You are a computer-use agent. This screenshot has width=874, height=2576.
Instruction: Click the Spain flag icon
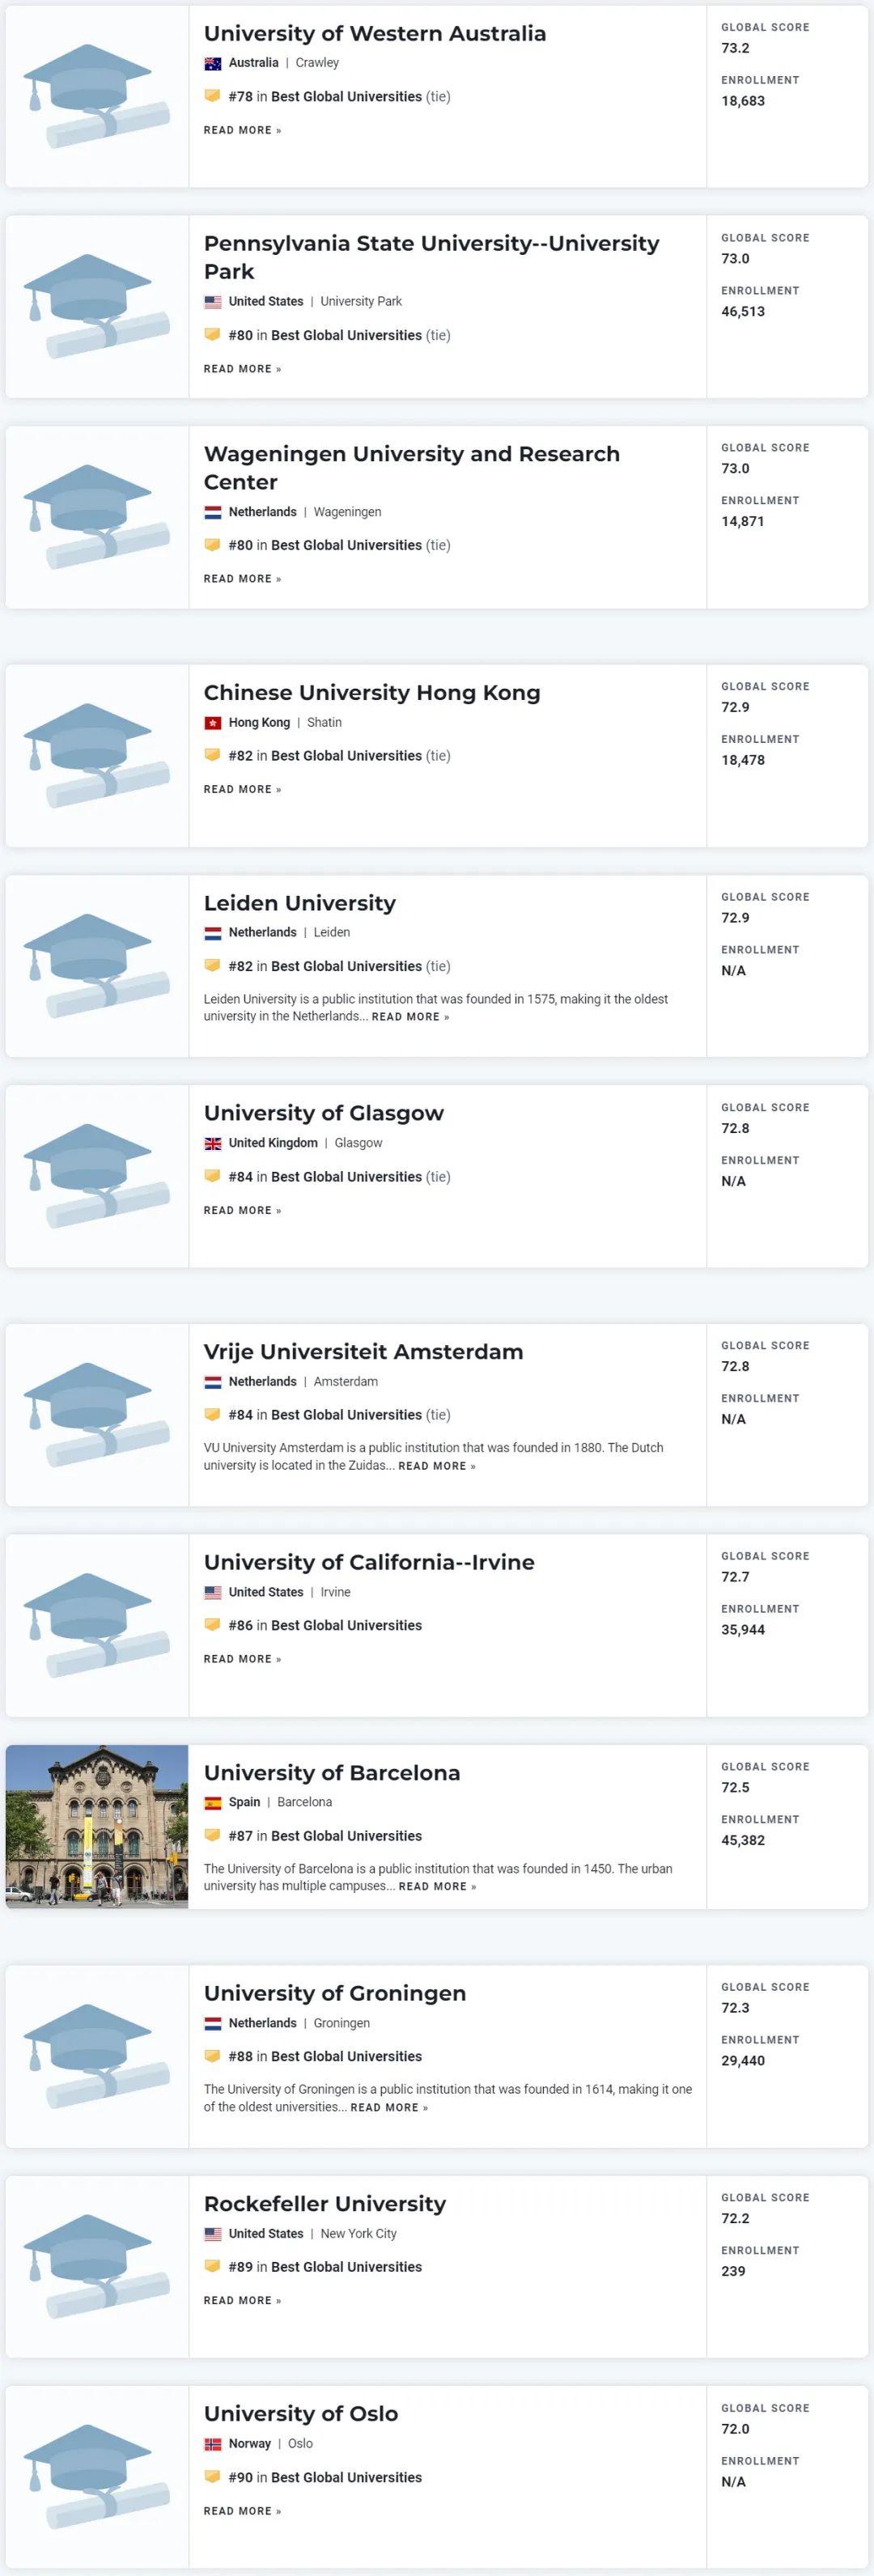click(x=212, y=1802)
